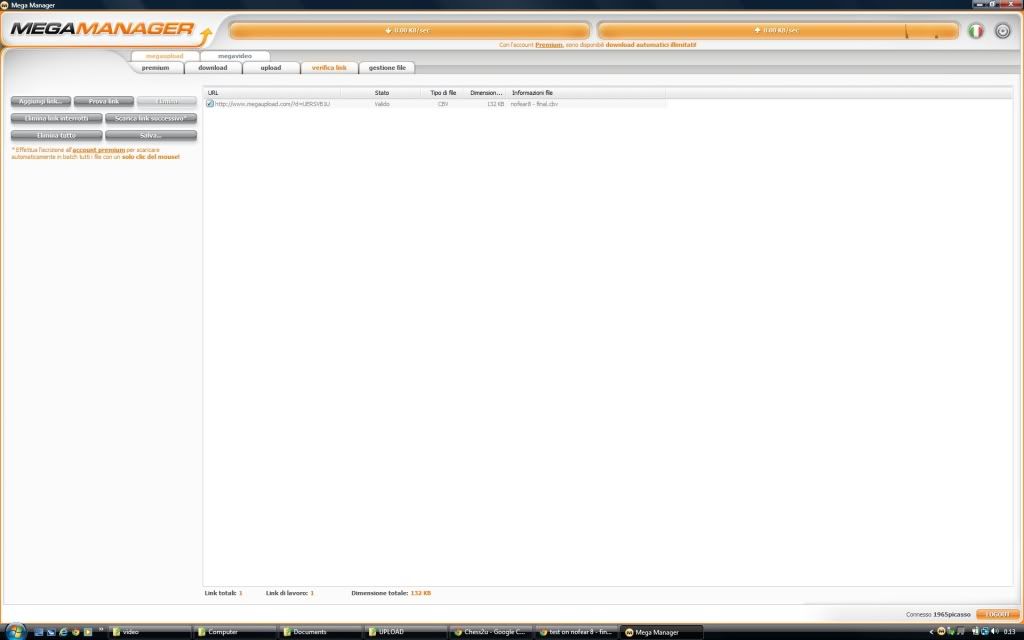Click 'Dimensione totale: 132 KB' status text
The height and width of the screenshot is (640, 1024).
click(x=391, y=593)
